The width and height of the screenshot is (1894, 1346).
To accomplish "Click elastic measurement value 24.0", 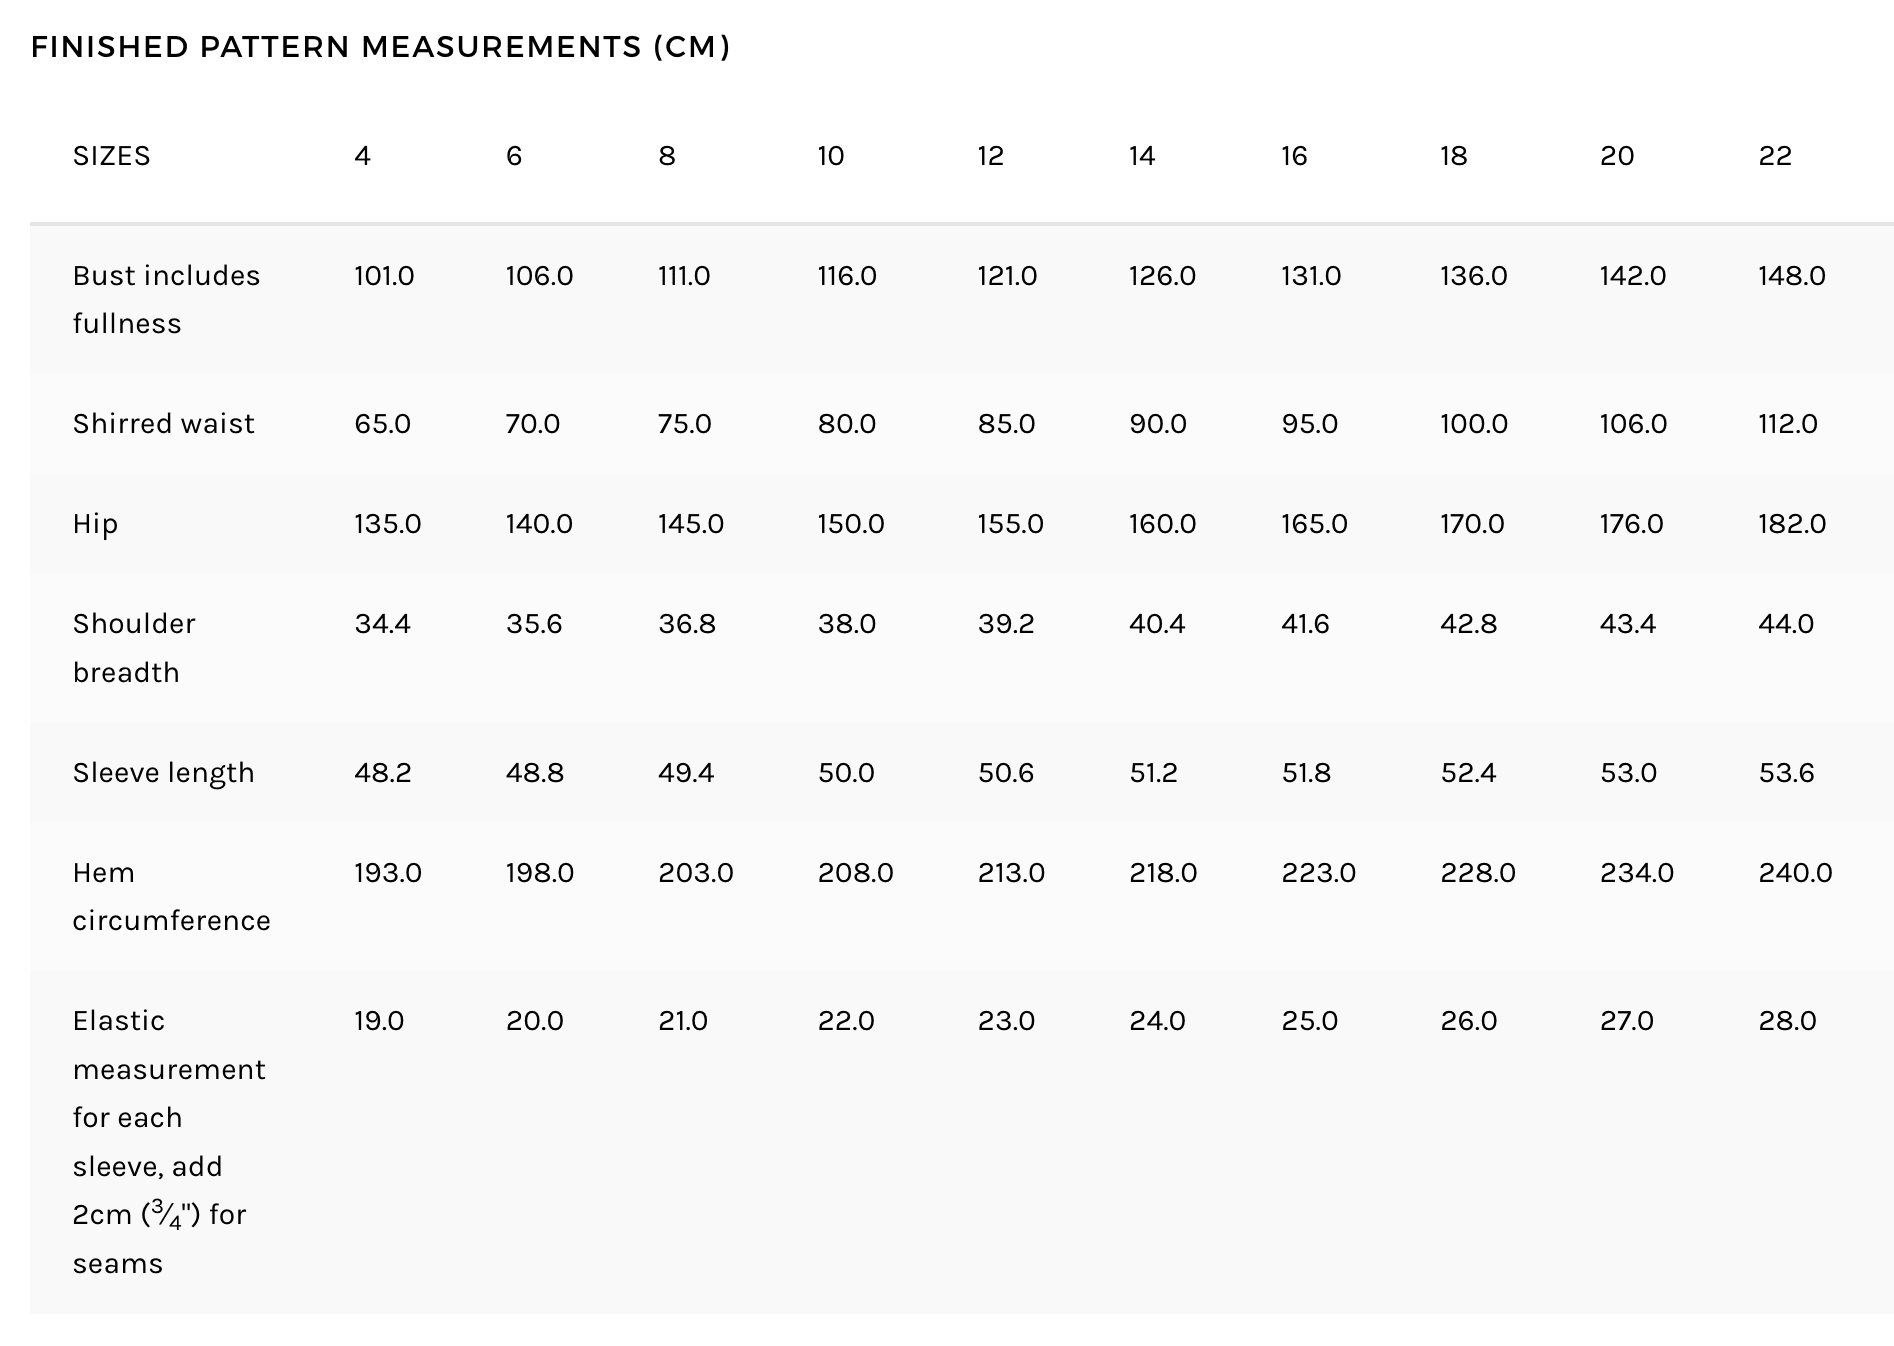I will [x=1157, y=1021].
